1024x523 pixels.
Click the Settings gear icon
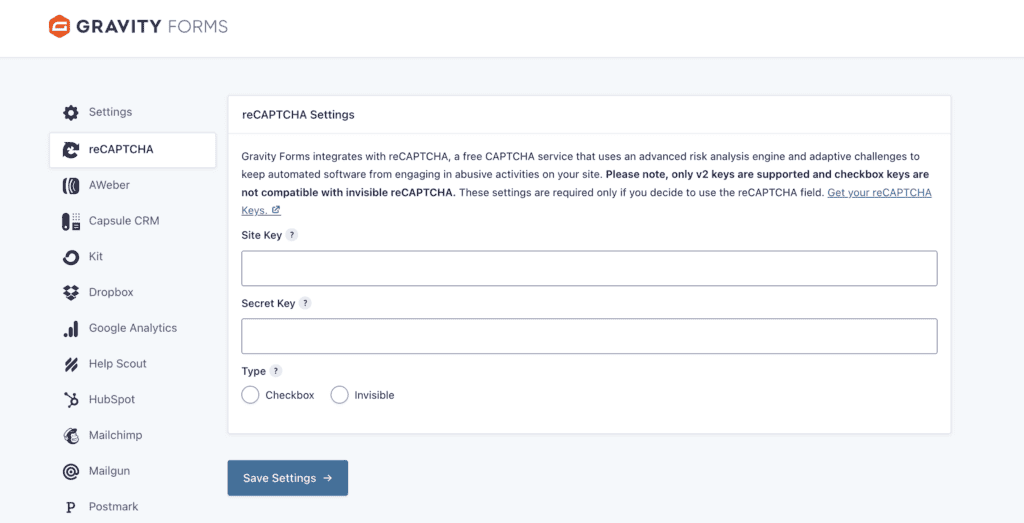pyautogui.click(x=71, y=112)
